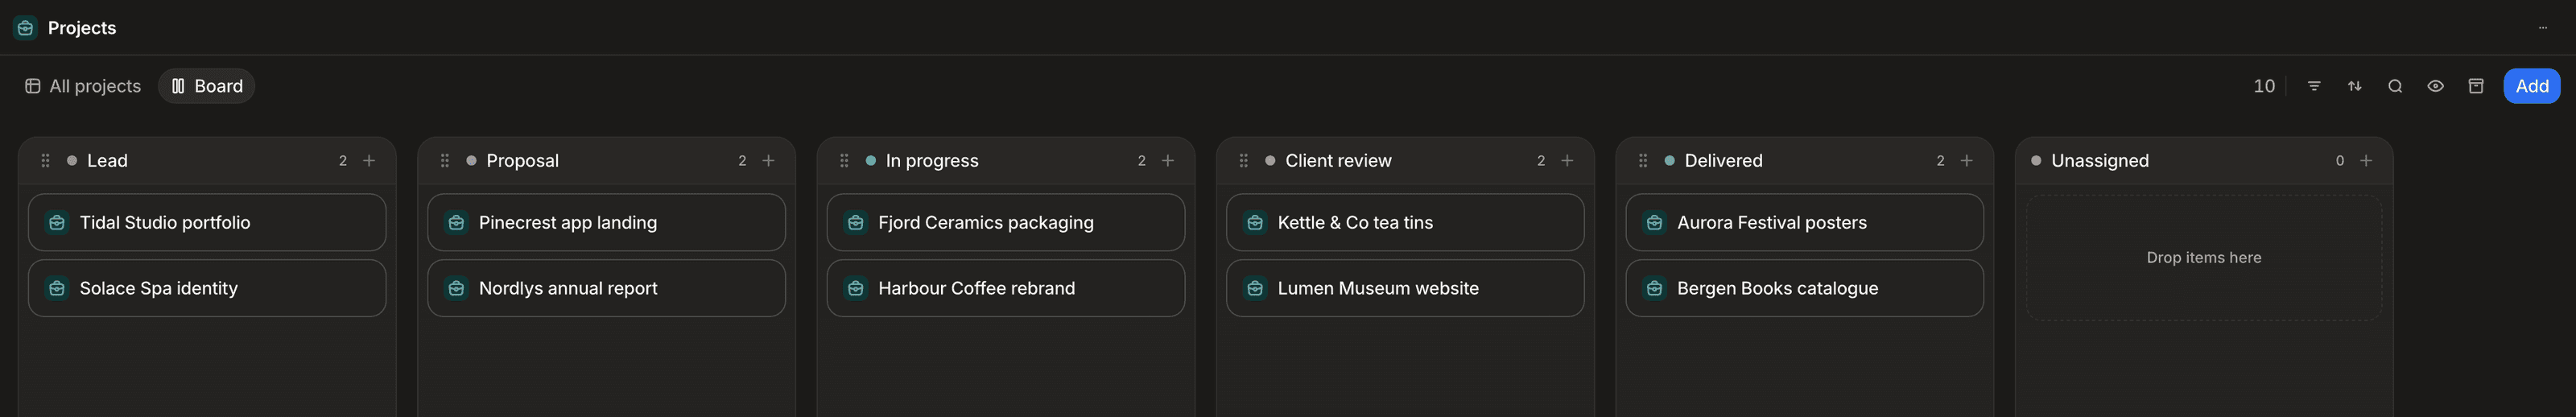Open the Bergen Books catalogue card
The height and width of the screenshot is (417, 2576).
(1805, 289)
